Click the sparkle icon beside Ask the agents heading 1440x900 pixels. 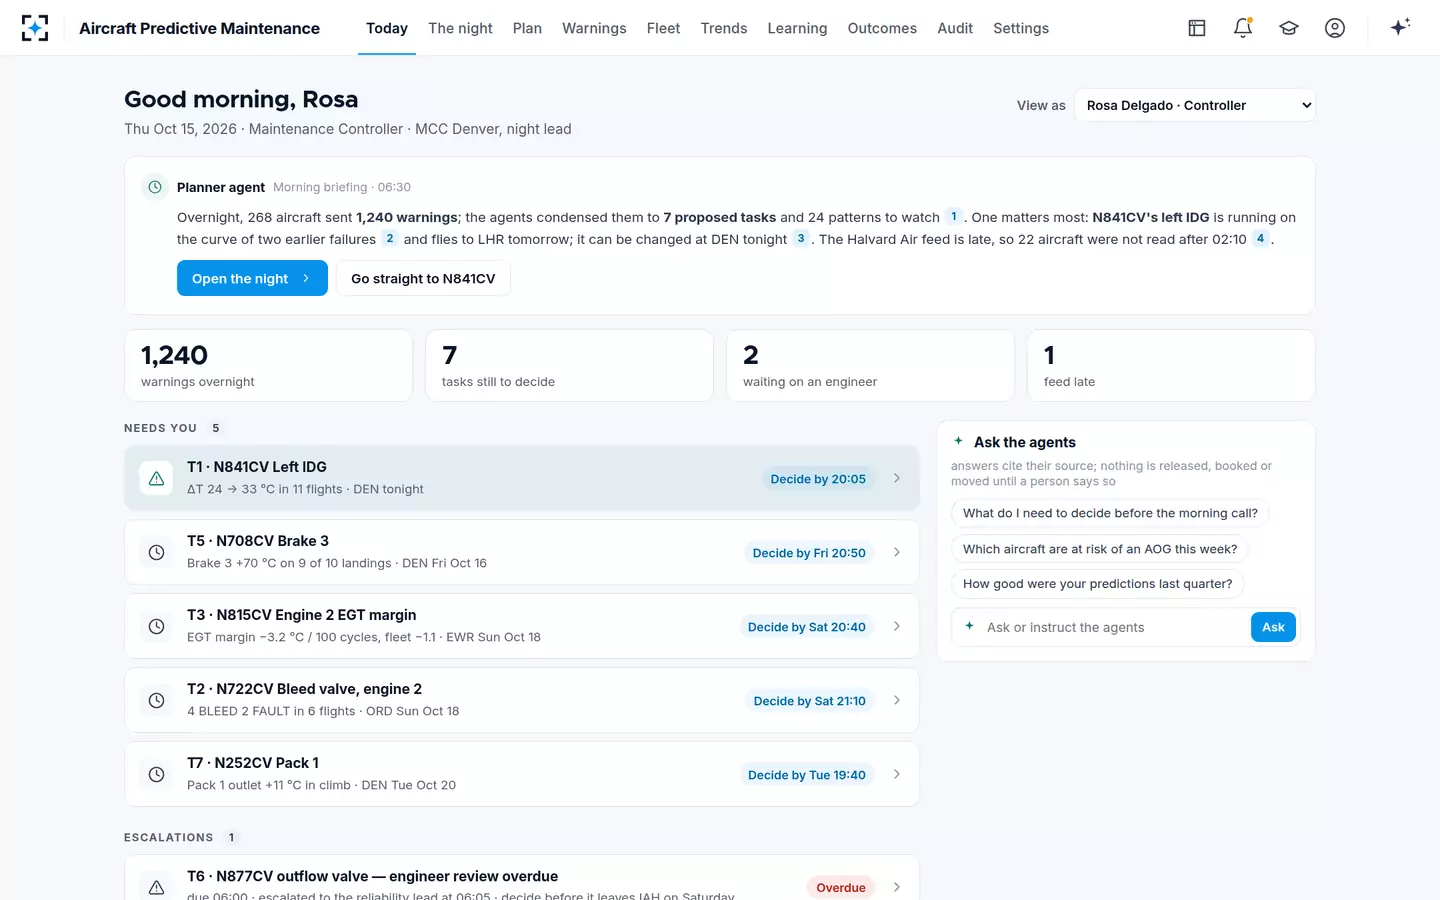point(958,441)
